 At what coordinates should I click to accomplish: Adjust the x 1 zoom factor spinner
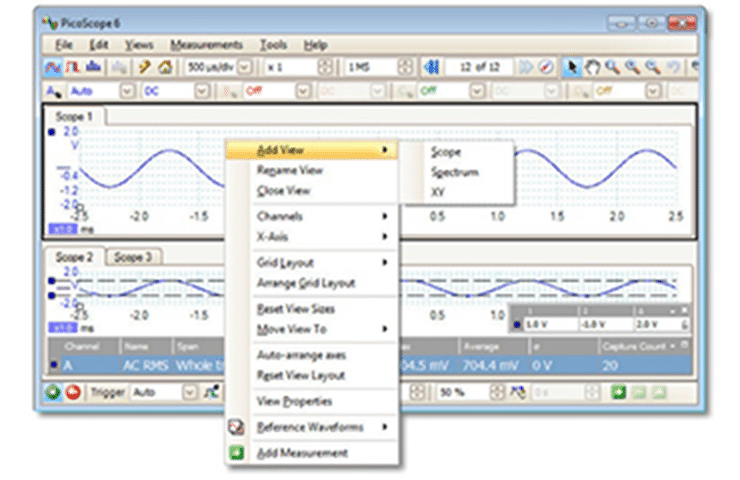325,67
